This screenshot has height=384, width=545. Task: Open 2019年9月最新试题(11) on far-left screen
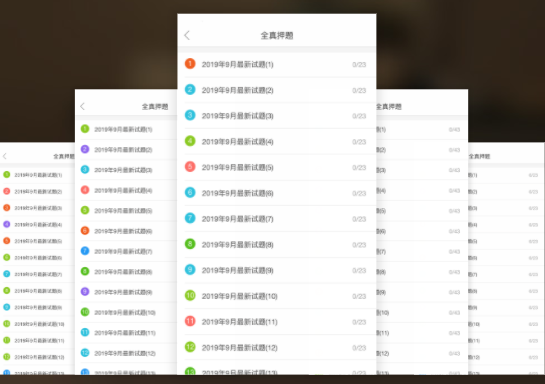click(x=38, y=340)
